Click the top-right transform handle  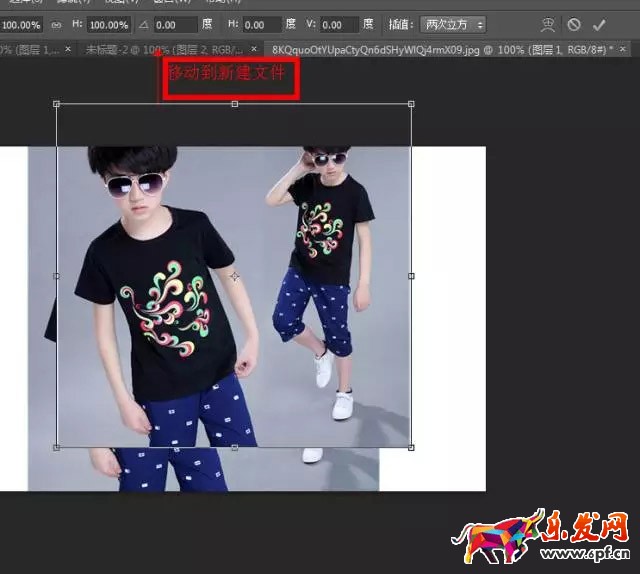pos(411,104)
